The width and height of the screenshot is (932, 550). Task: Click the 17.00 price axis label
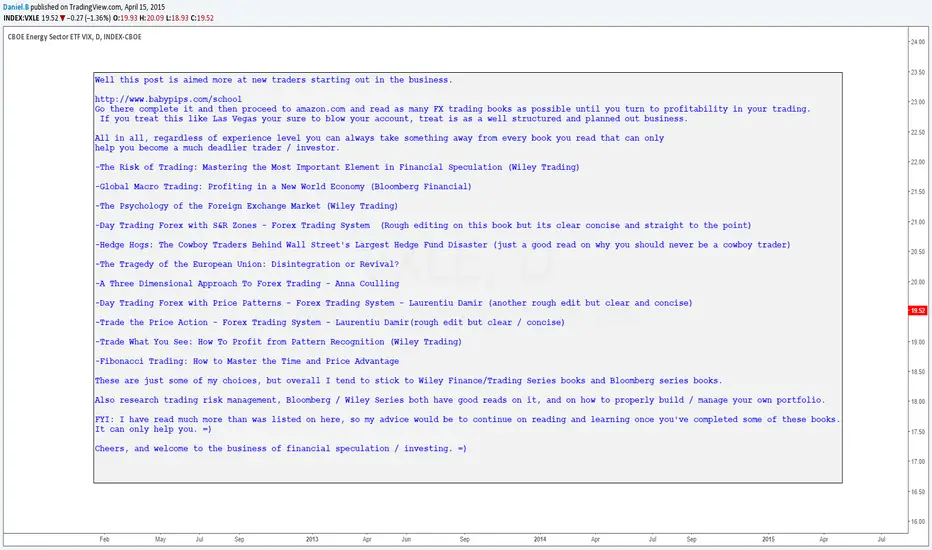(x=918, y=461)
